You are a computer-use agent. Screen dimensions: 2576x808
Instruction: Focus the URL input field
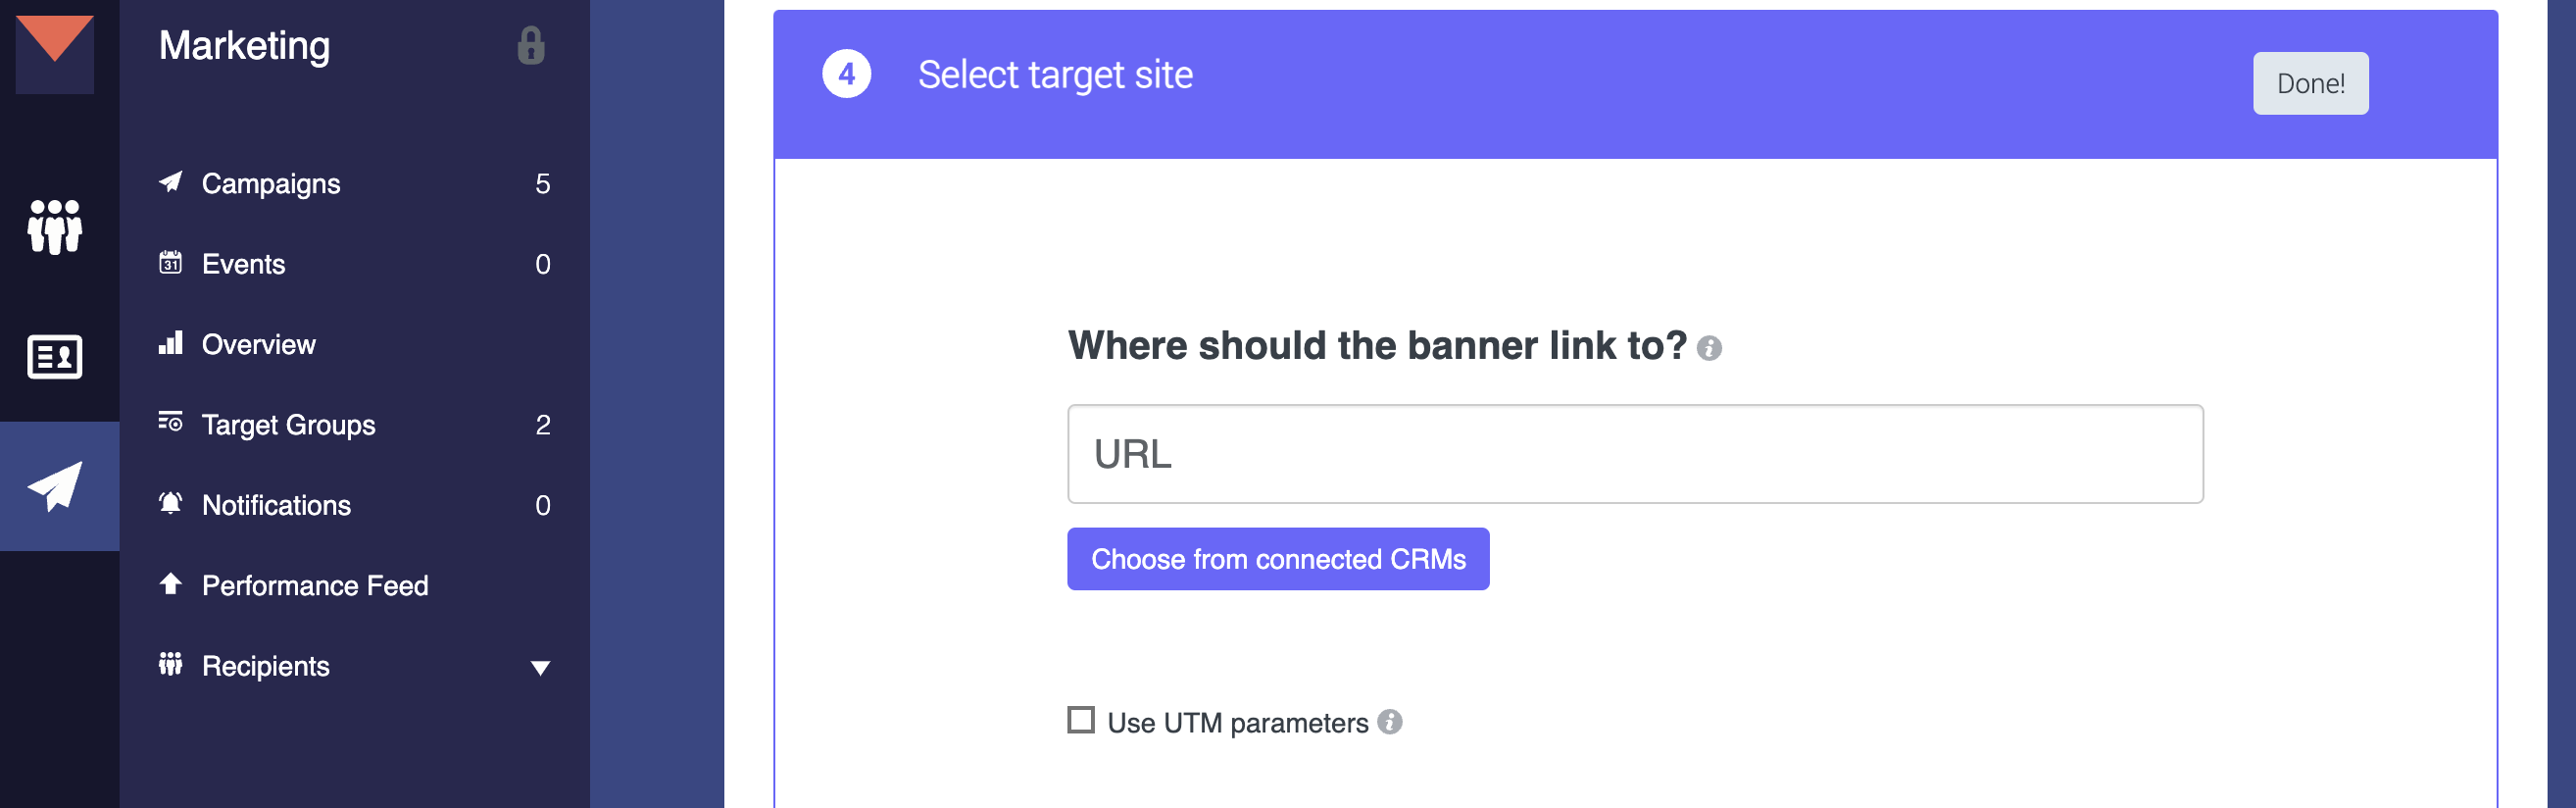[x=1634, y=454]
